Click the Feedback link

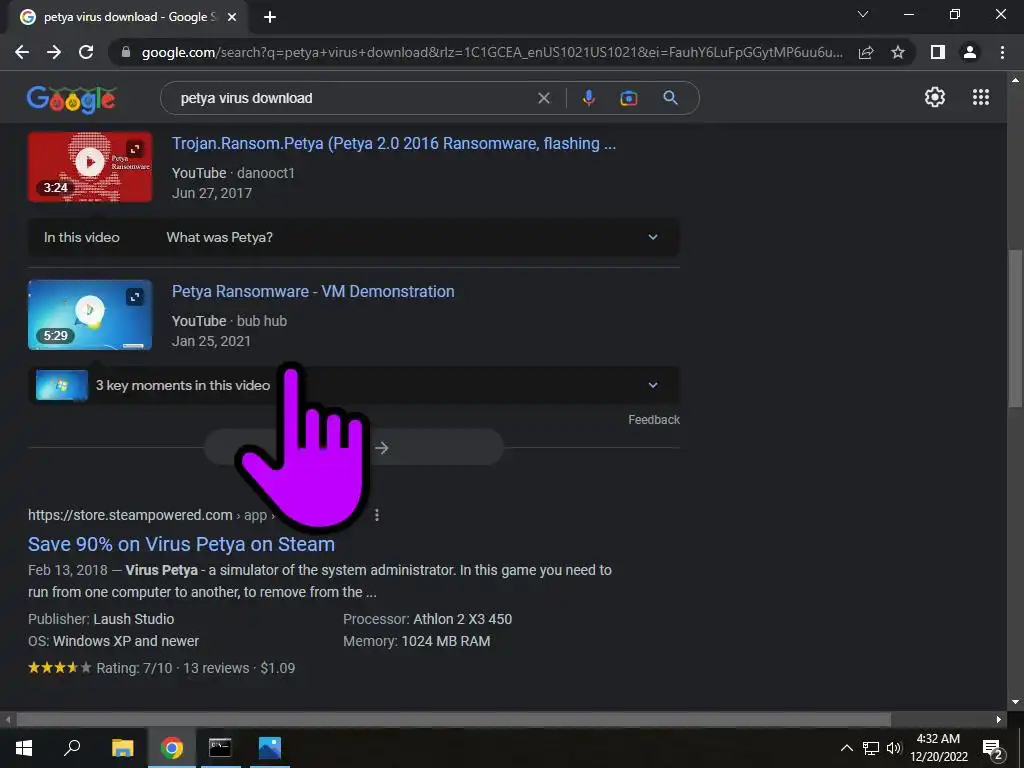pos(654,420)
